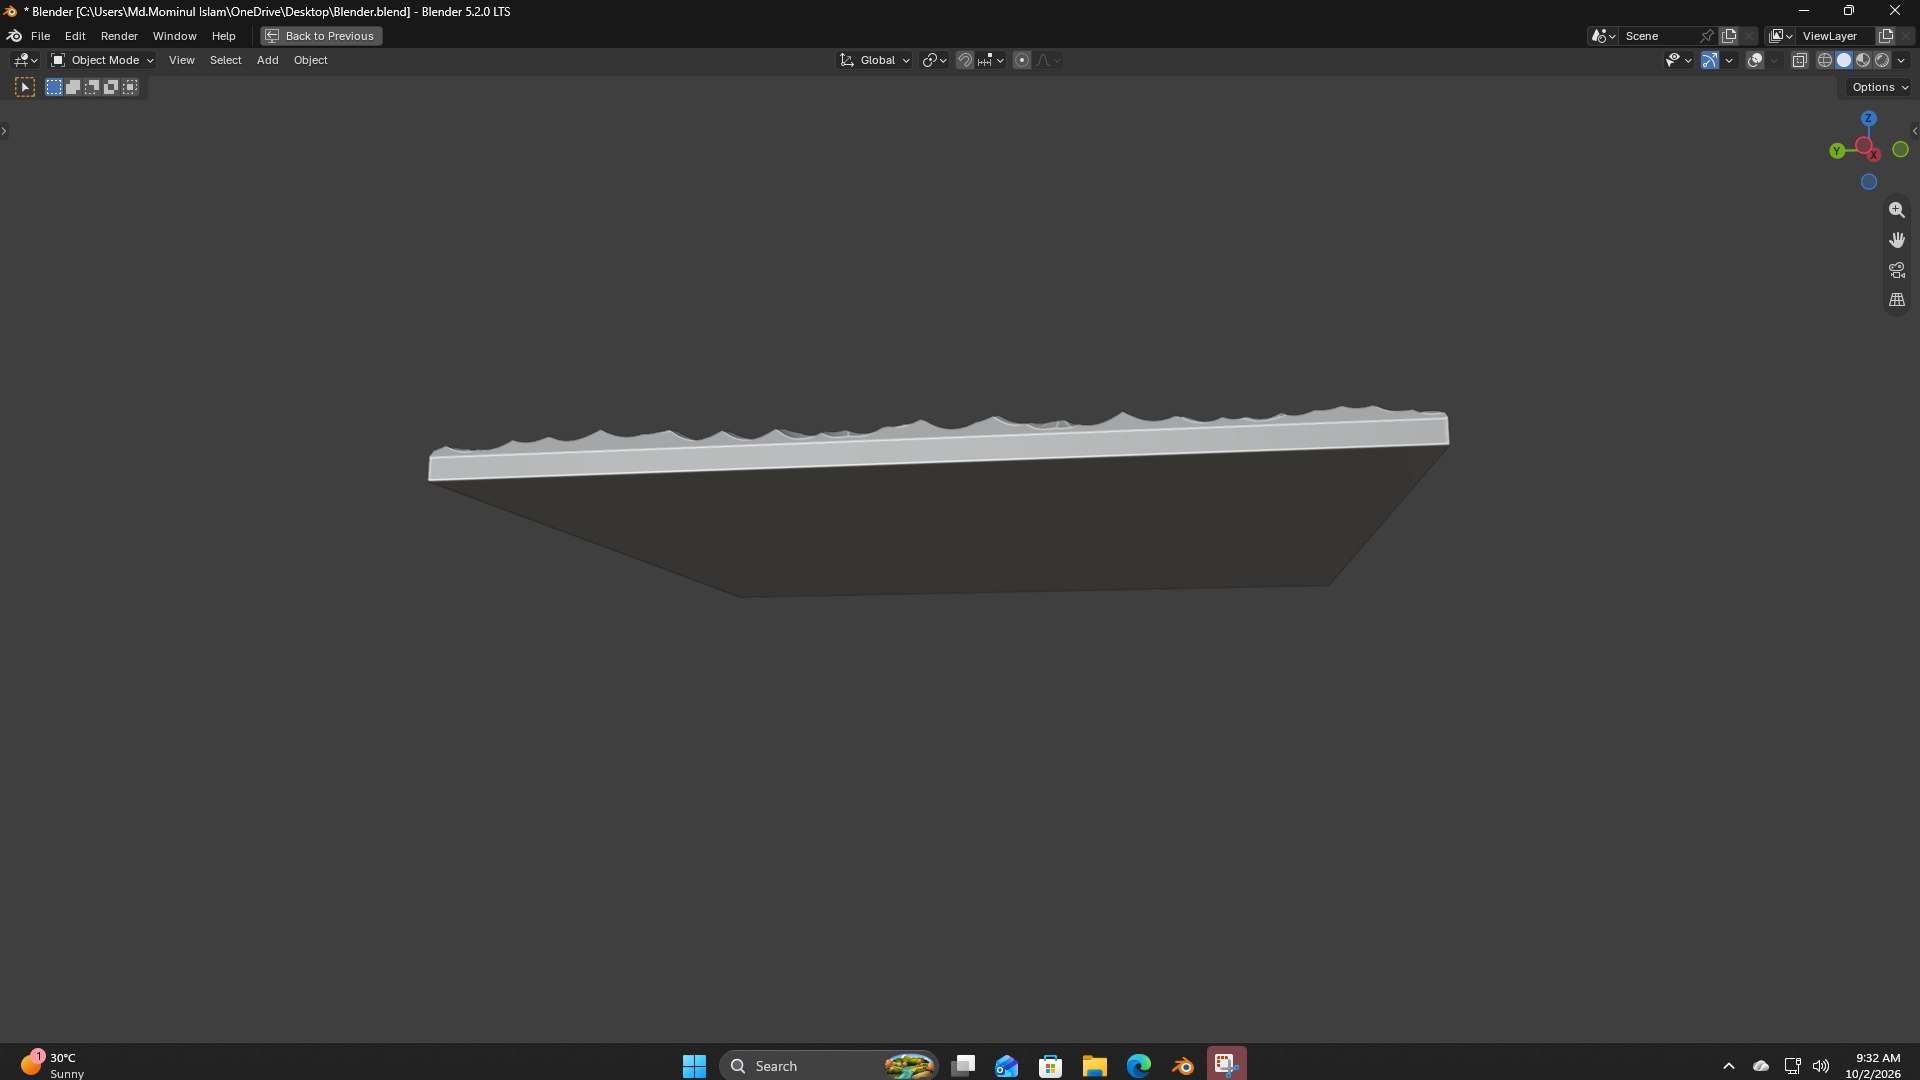Open the Object Mode dropdown
Viewport: 1920px width, 1080px height.
point(102,60)
